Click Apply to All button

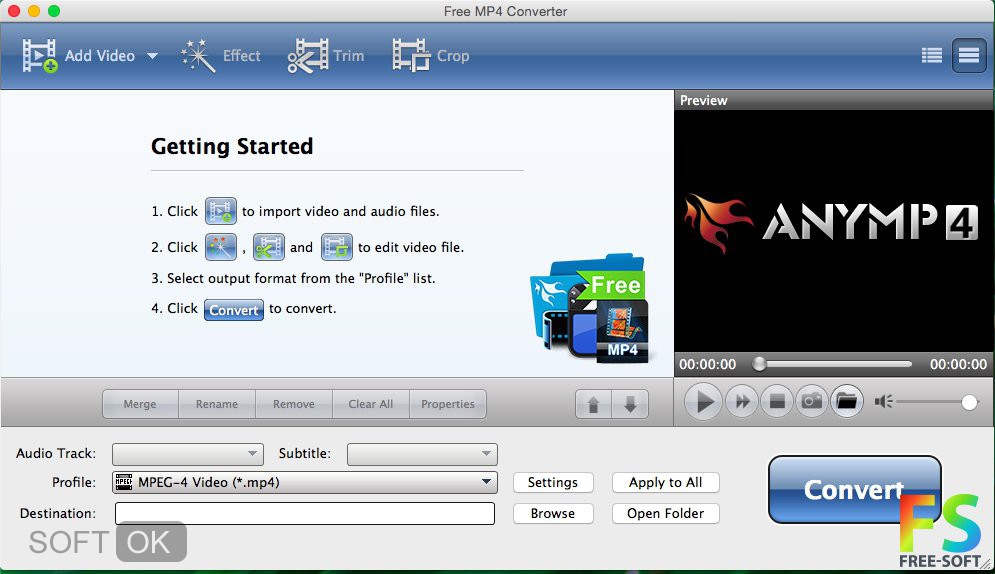666,483
